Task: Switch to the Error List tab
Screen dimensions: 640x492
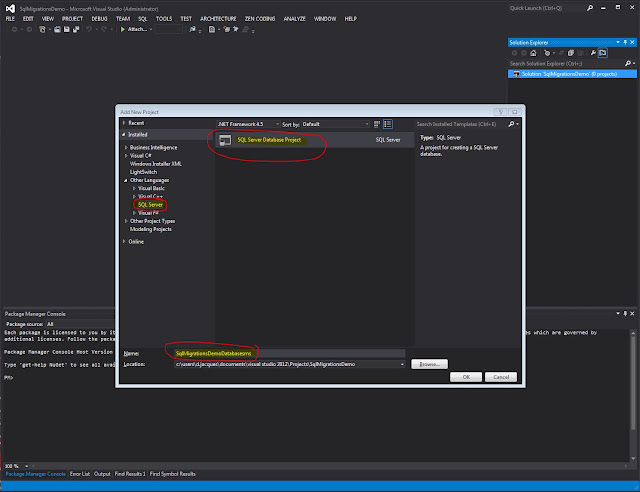Action: click(80, 474)
